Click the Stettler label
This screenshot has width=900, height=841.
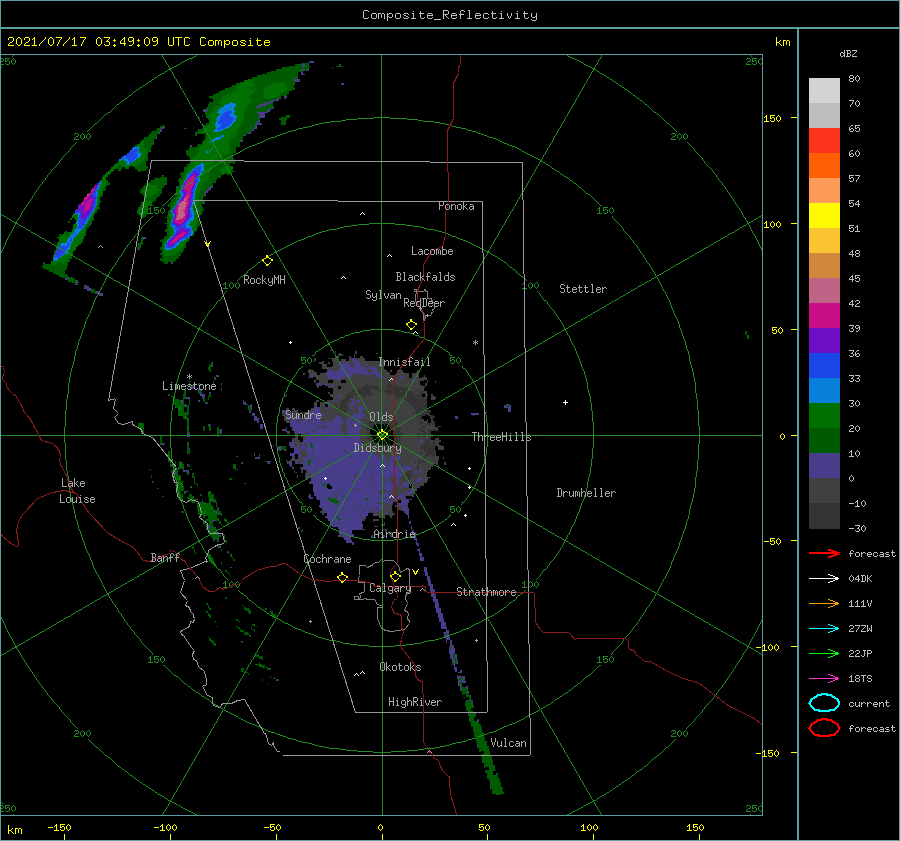click(583, 289)
